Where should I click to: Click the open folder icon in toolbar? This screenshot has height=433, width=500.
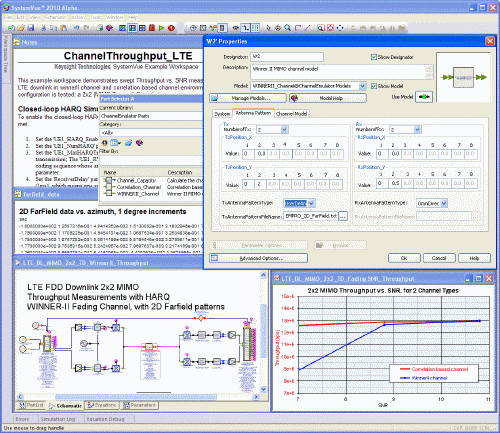click(21, 28)
